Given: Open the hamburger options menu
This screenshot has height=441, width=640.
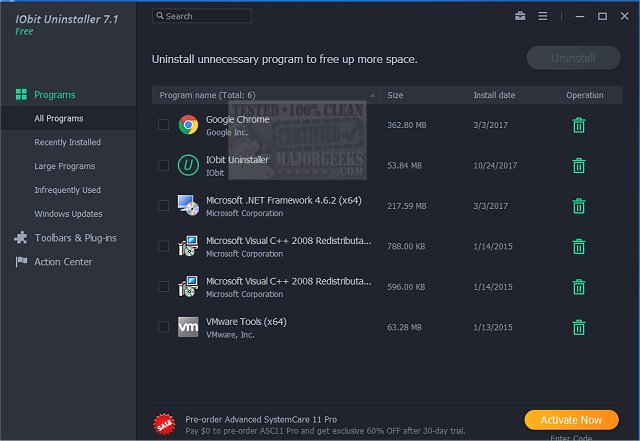Looking at the screenshot, I should (x=542, y=16).
